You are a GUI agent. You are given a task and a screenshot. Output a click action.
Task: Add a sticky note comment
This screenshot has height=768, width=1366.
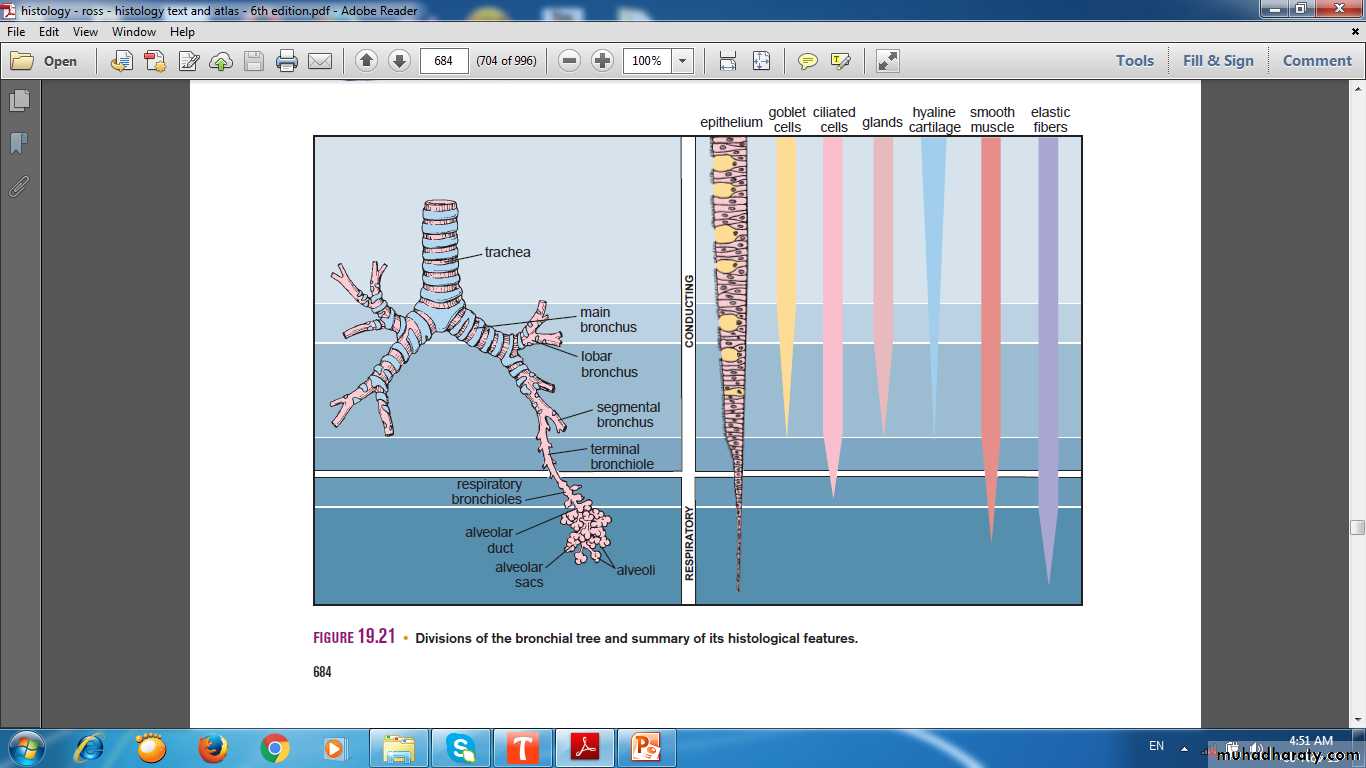click(x=807, y=61)
